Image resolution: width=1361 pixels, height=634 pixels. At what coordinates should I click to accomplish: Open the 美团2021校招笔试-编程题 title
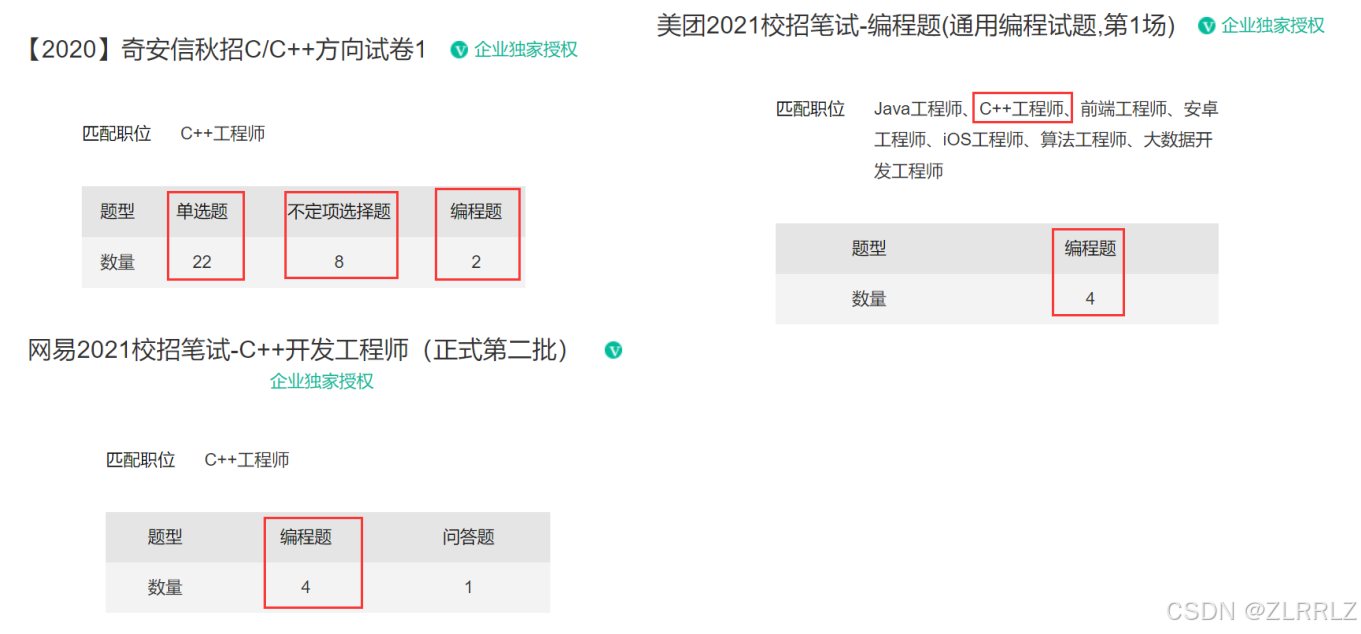pos(916,26)
